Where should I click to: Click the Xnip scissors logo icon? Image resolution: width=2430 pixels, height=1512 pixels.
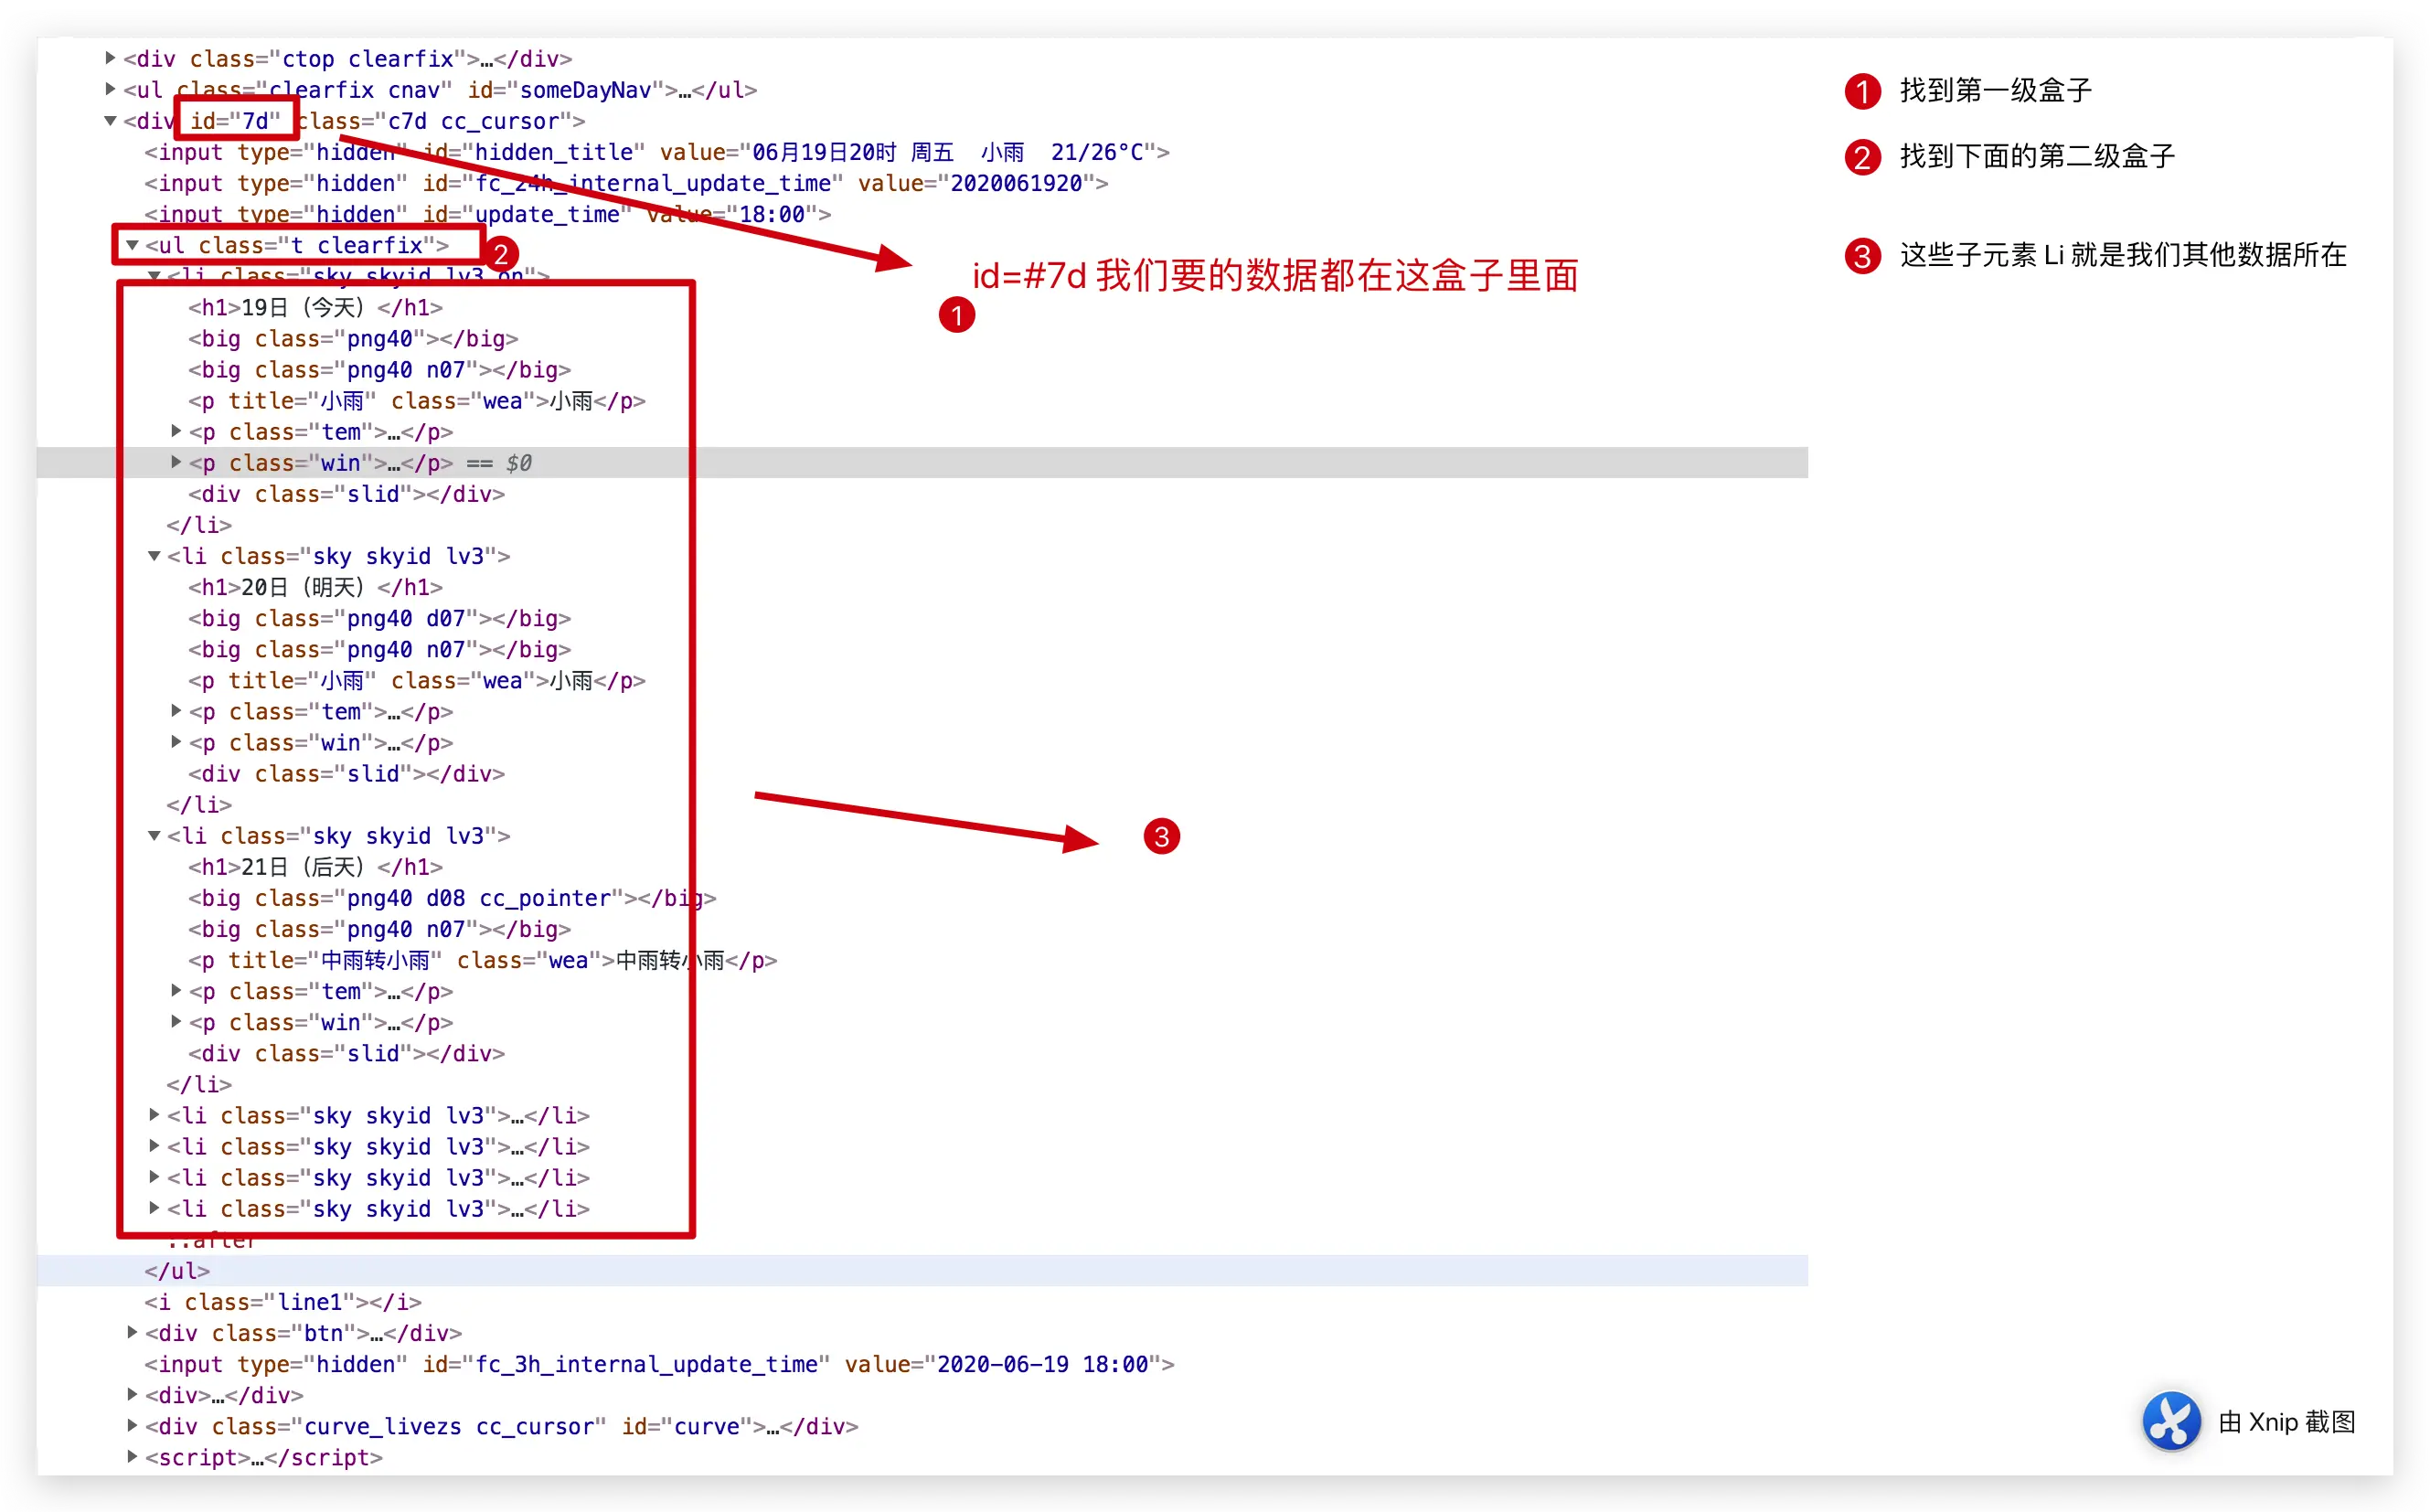point(2171,1421)
